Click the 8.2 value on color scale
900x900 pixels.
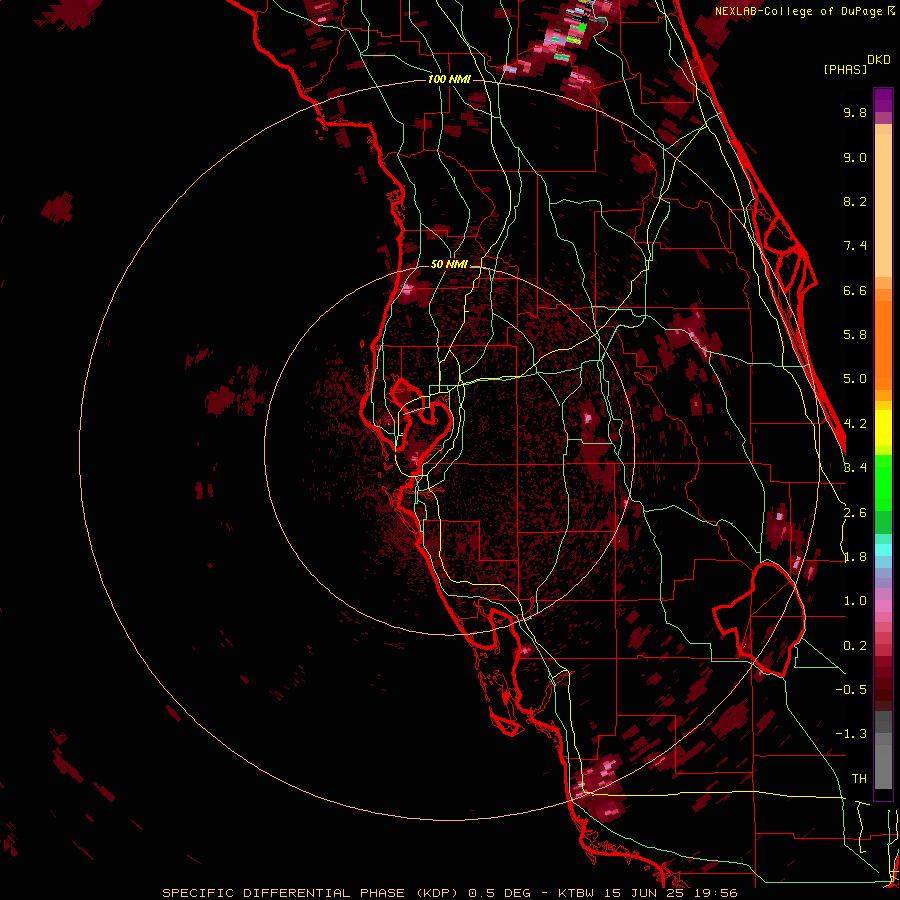pos(855,201)
